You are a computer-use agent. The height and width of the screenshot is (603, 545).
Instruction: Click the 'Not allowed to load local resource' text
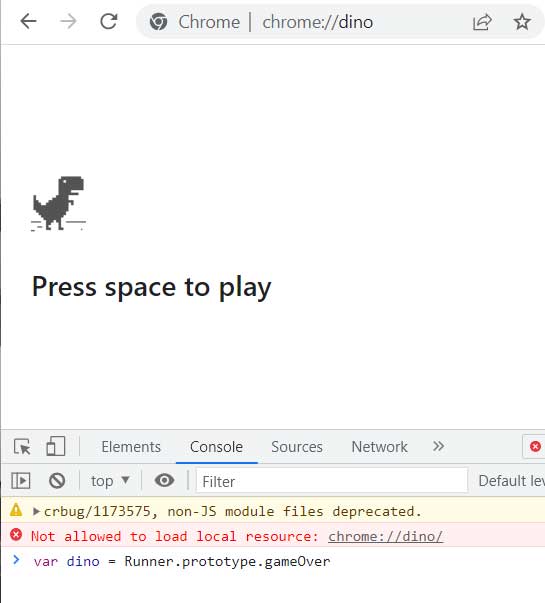click(175, 536)
